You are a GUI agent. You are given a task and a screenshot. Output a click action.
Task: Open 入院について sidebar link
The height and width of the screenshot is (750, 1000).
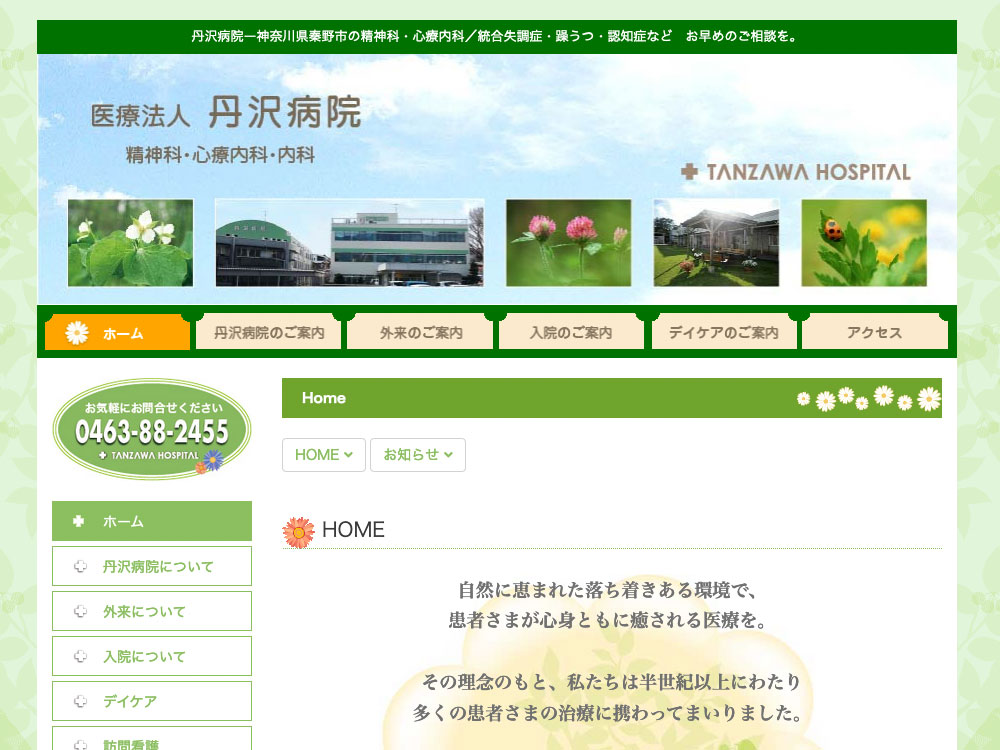point(152,656)
